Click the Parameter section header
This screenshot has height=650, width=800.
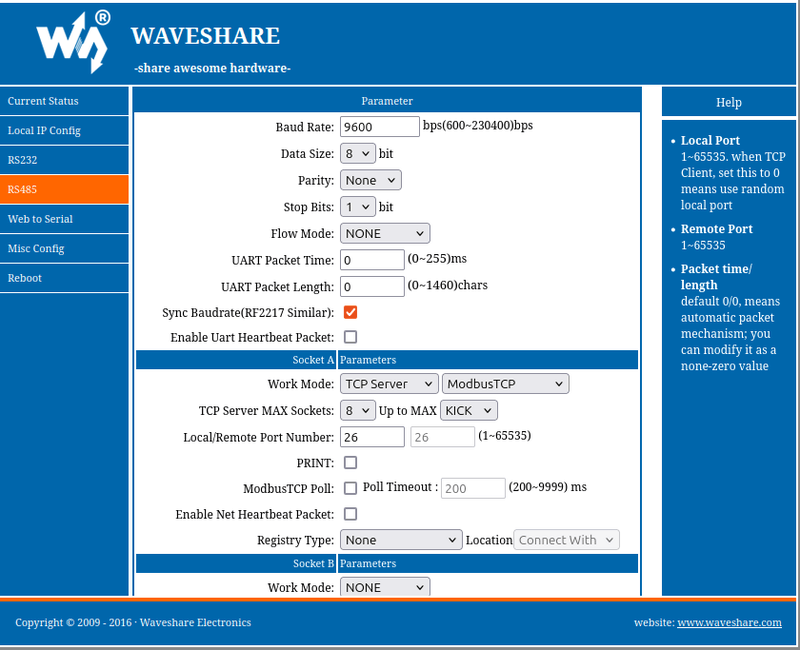387,101
